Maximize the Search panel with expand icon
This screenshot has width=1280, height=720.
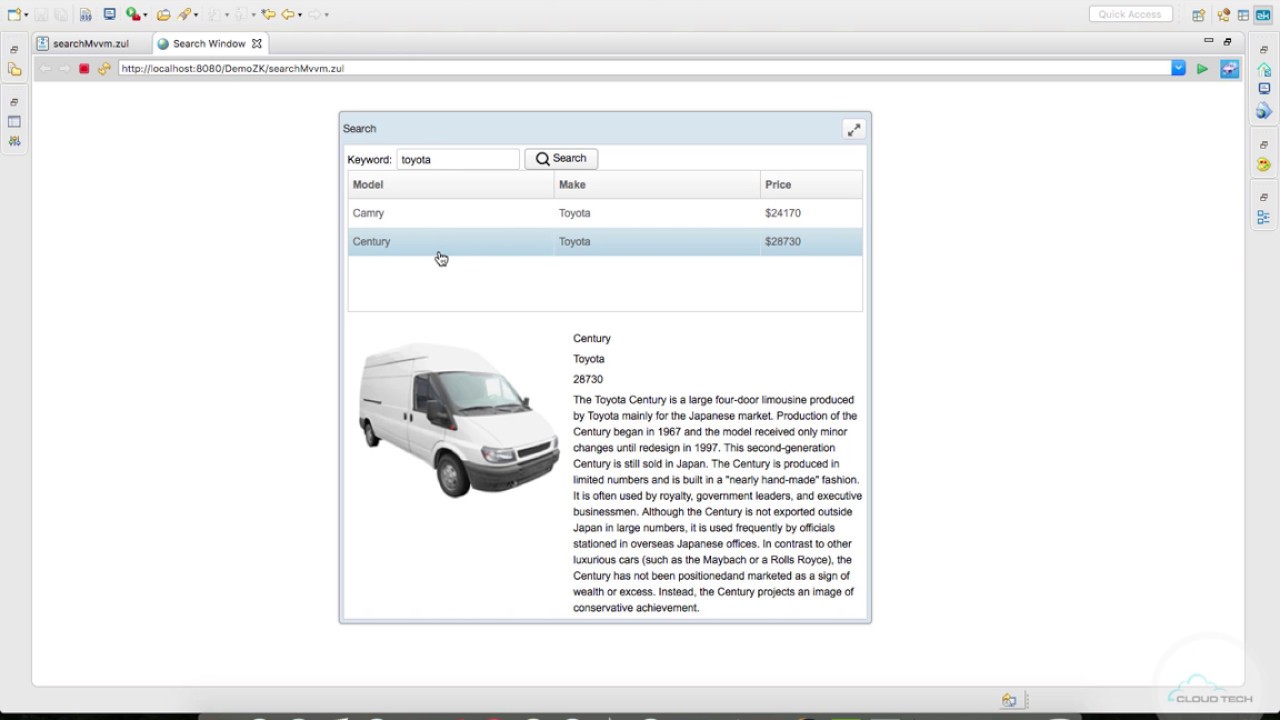pos(854,129)
